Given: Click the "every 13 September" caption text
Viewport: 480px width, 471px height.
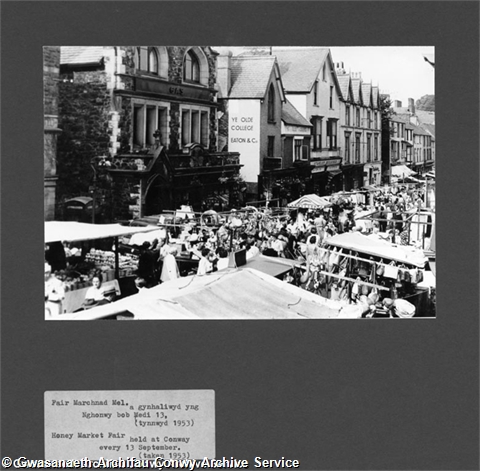Looking at the screenshot, I should tap(140, 447).
